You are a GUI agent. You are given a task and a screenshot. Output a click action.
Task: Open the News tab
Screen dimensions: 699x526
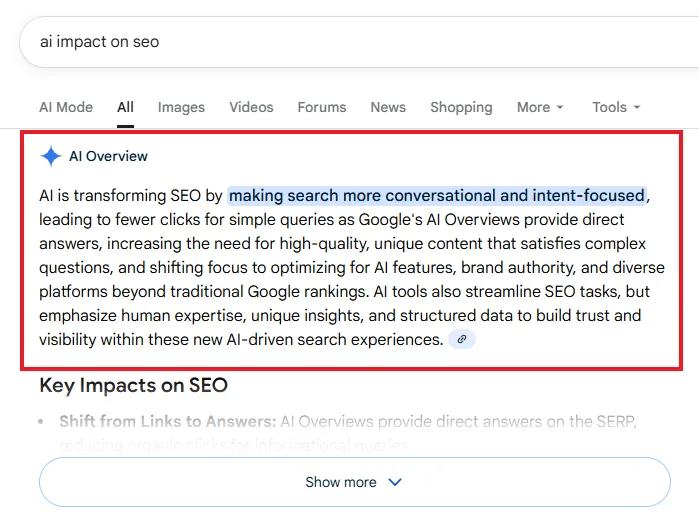(388, 107)
